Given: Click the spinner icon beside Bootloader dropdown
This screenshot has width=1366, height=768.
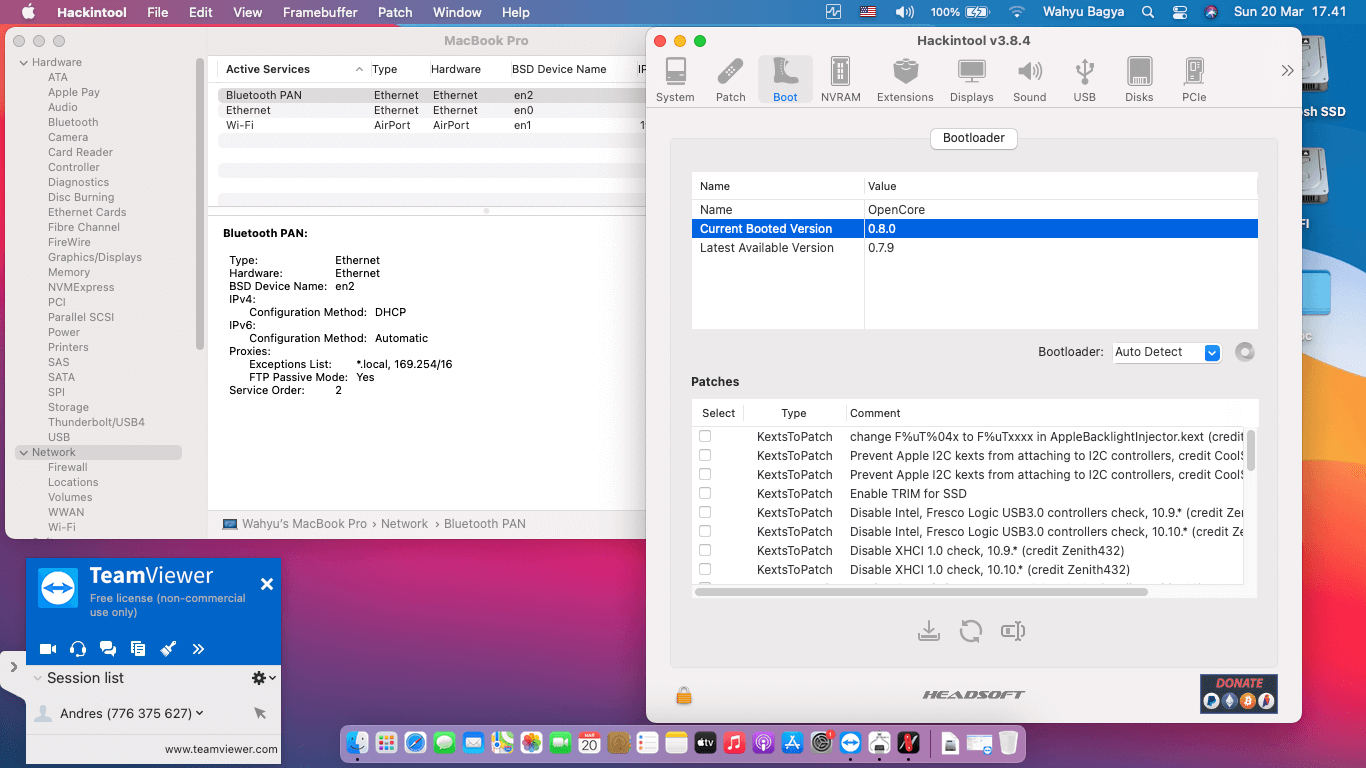Looking at the screenshot, I should click(x=1244, y=352).
